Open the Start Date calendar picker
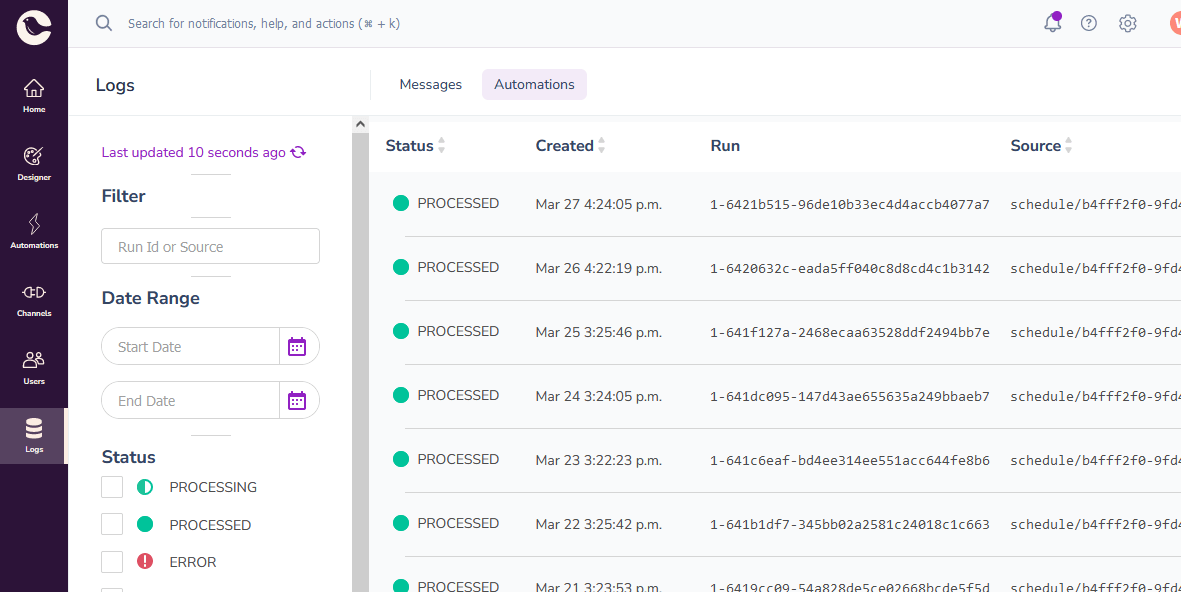 click(x=297, y=347)
